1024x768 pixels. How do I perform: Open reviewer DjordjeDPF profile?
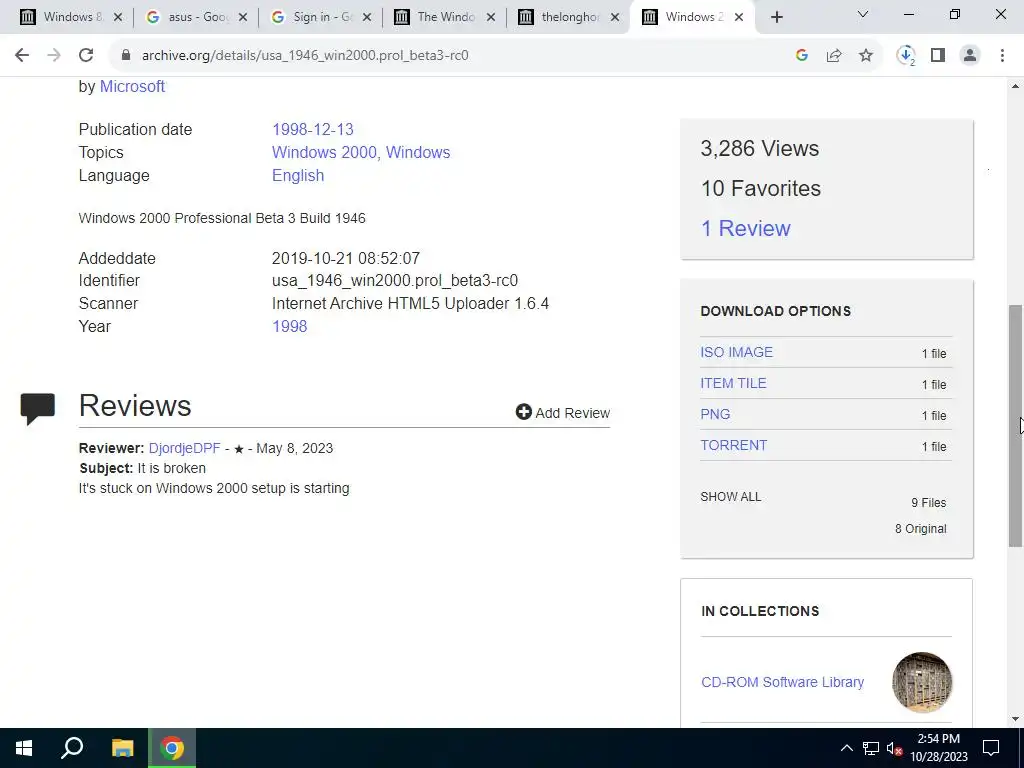point(184,449)
